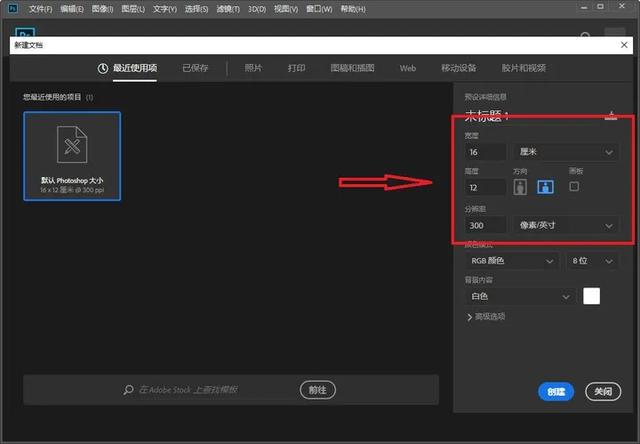Open the RGB 颜色 color mode dropdown

click(x=512, y=261)
